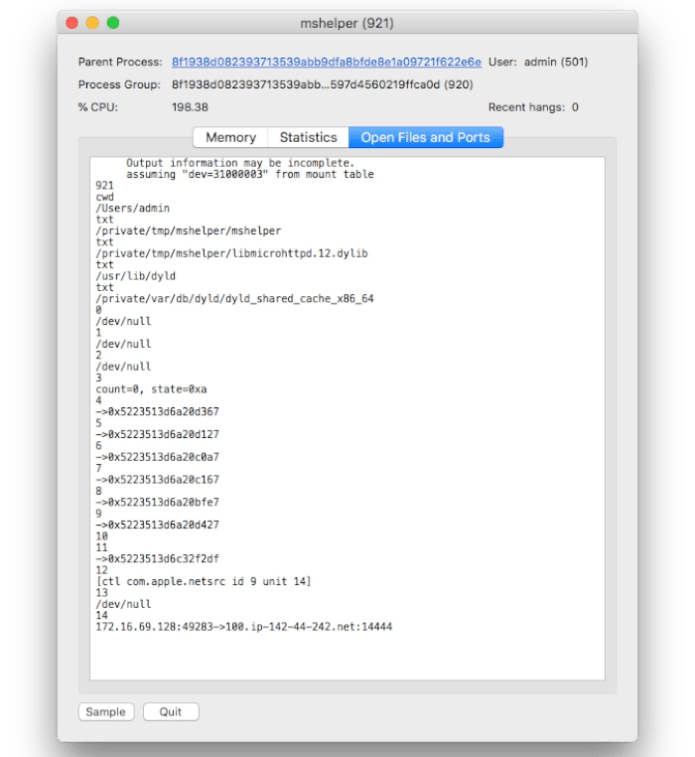Click the 0x5223513d6a20d367 entry
The width and height of the screenshot is (695, 757).
157,412
